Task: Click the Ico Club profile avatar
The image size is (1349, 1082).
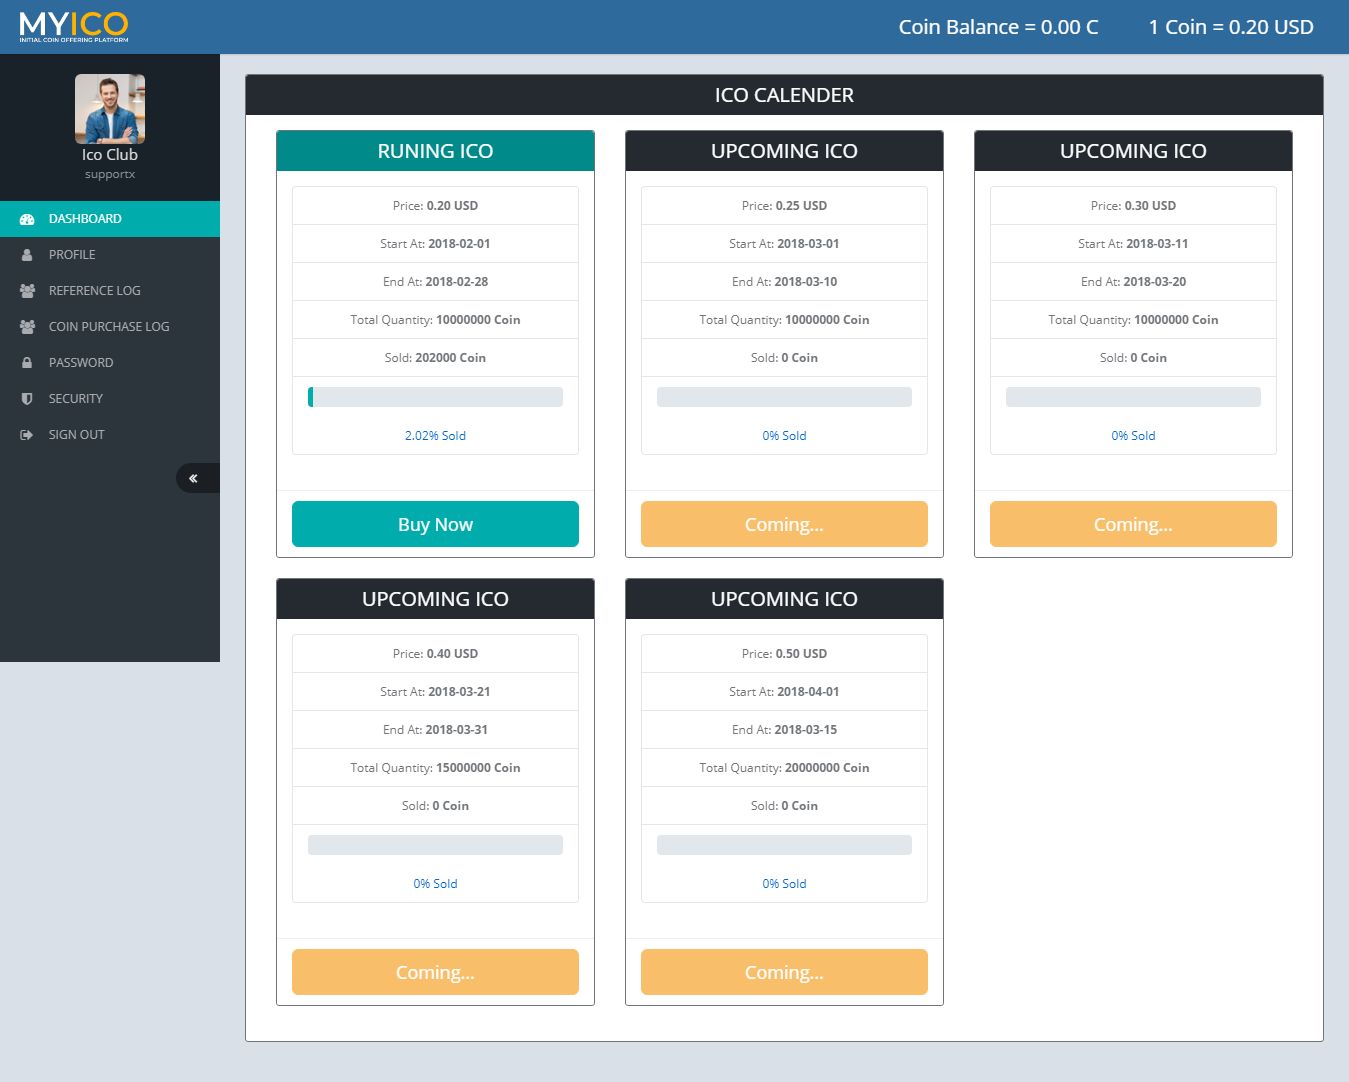Action: [x=110, y=109]
